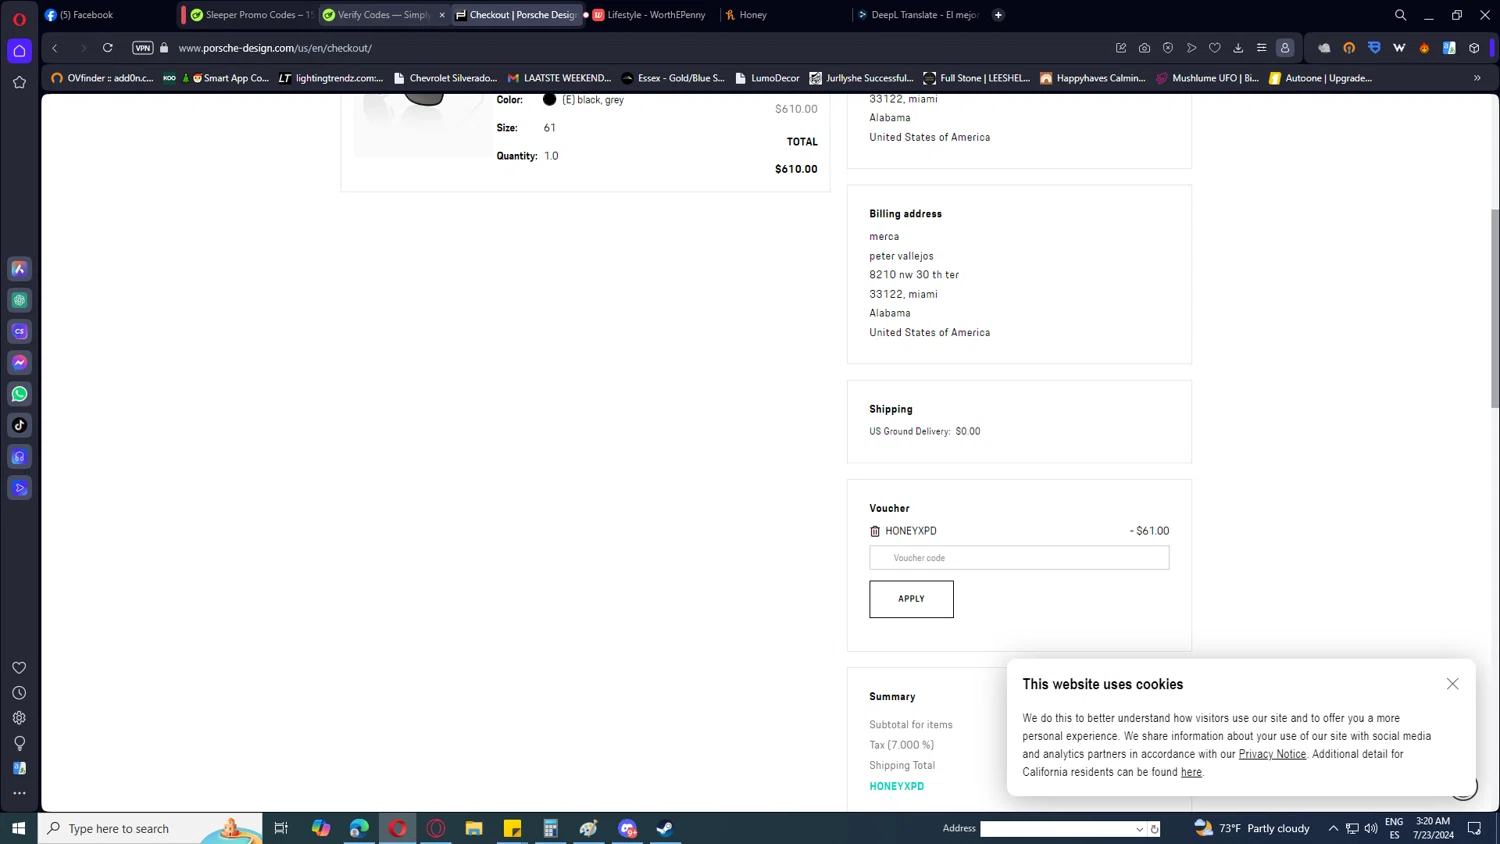Screen dimensions: 1500x844
Task: Open the volume speaker tray icon
Action: tap(1371, 828)
